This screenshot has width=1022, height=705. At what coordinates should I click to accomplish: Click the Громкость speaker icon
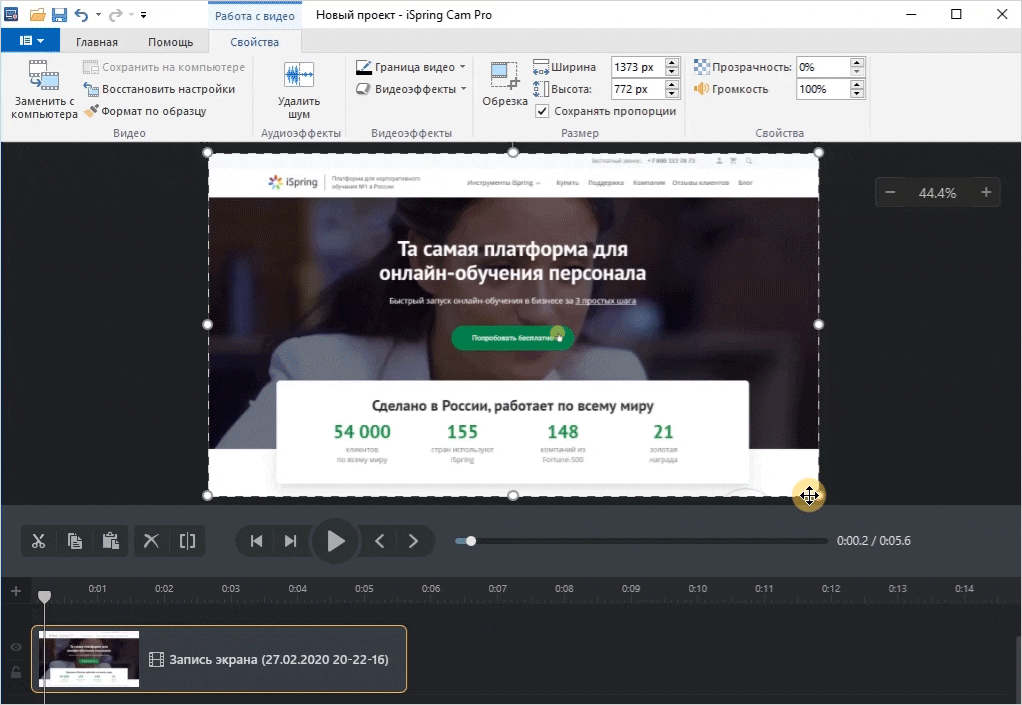click(x=701, y=89)
